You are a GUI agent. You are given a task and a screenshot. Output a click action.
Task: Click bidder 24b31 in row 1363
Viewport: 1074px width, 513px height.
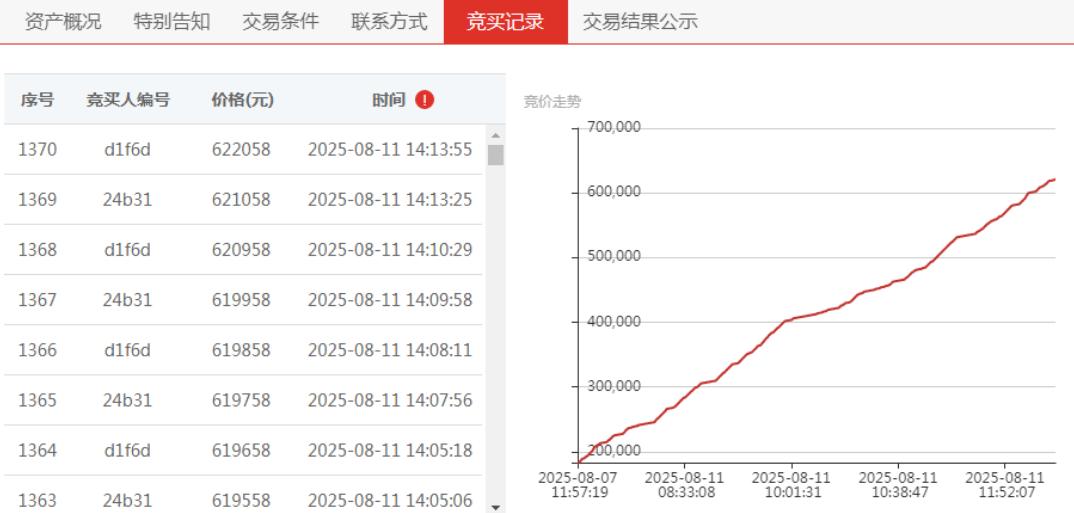point(127,501)
